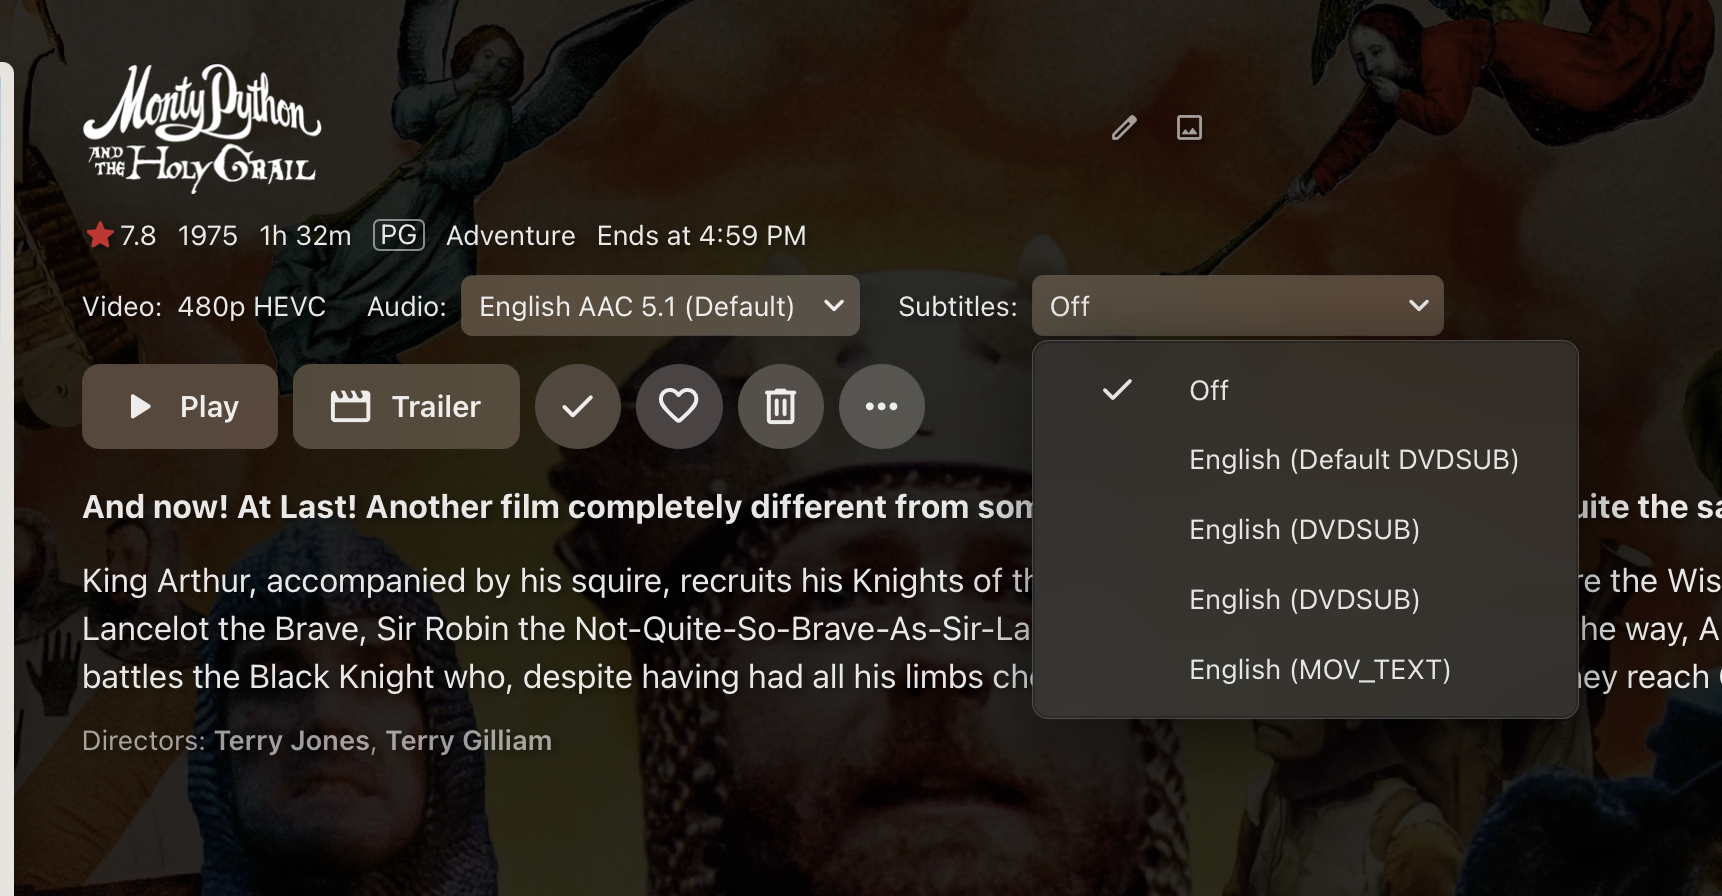Watch the Trailer

[x=406, y=406]
